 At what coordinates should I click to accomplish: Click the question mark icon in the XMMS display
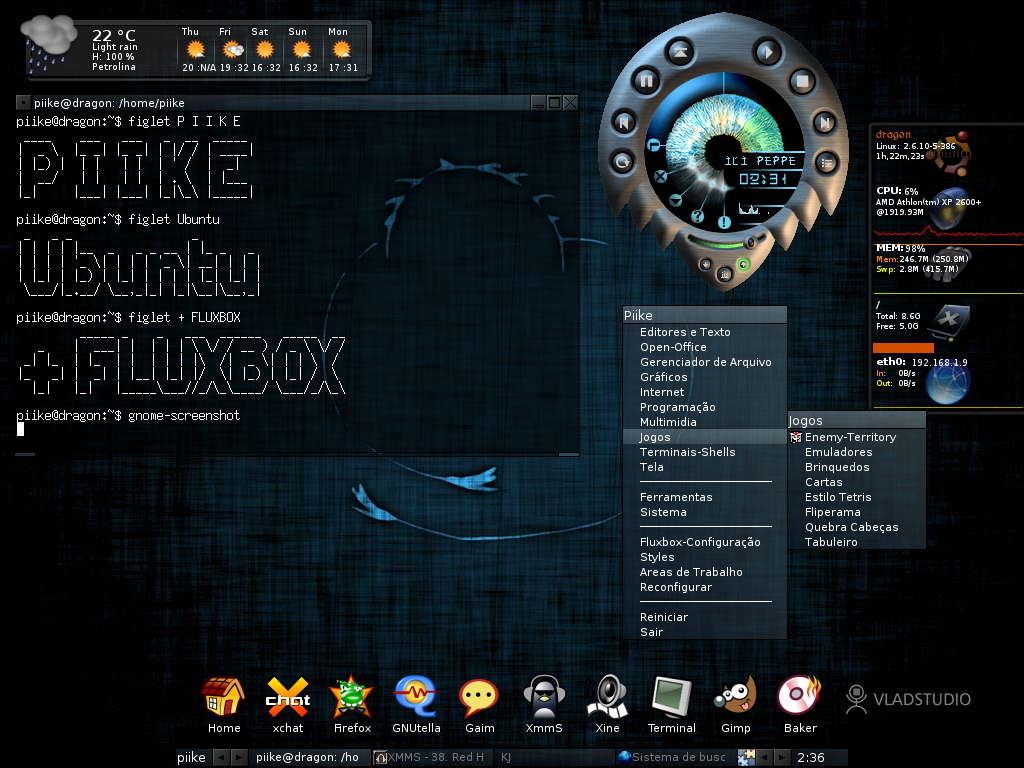pos(697,216)
